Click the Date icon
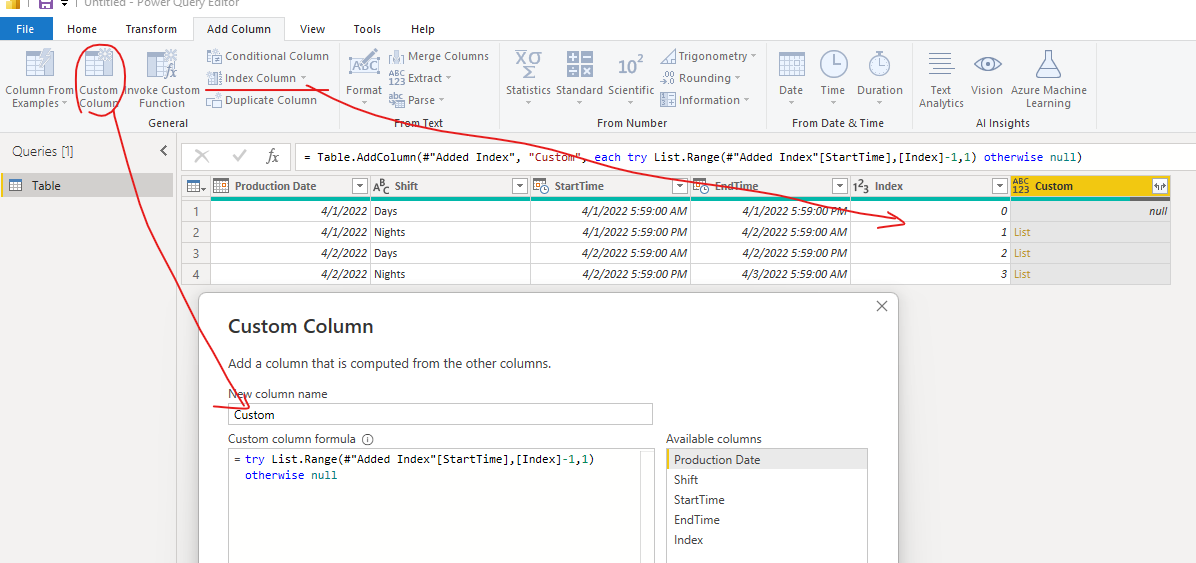The image size is (1196, 563). pyautogui.click(x=791, y=64)
